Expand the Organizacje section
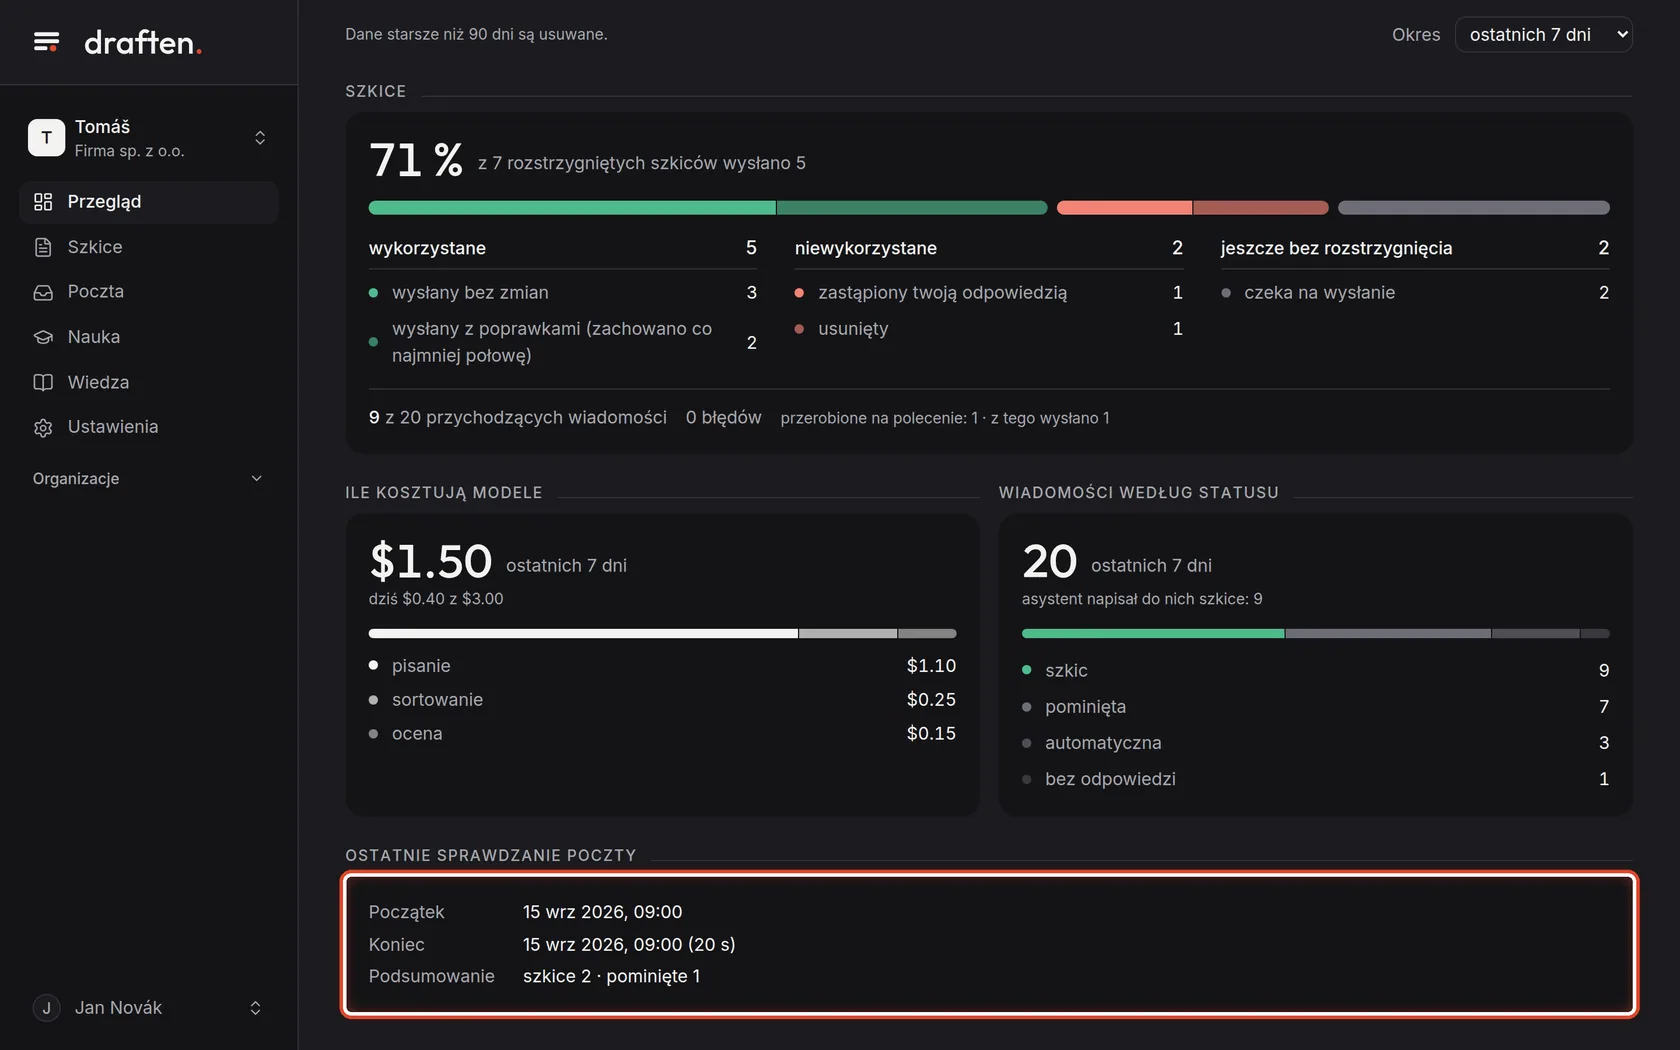The image size is (1680, 1050). pyautogui.click(x=148, y=479)
